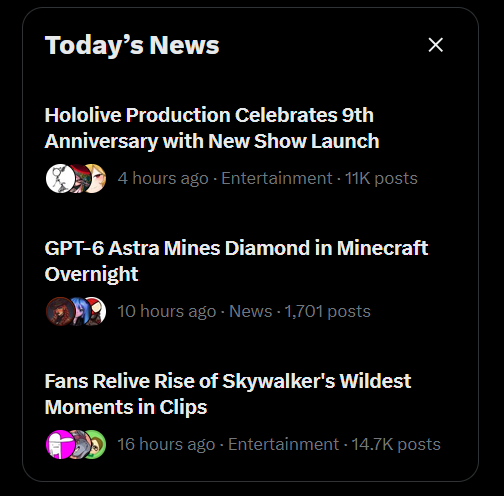Close the Today's News panel
The height and width of the screenshot is (496, 504).
click(435, 45)
